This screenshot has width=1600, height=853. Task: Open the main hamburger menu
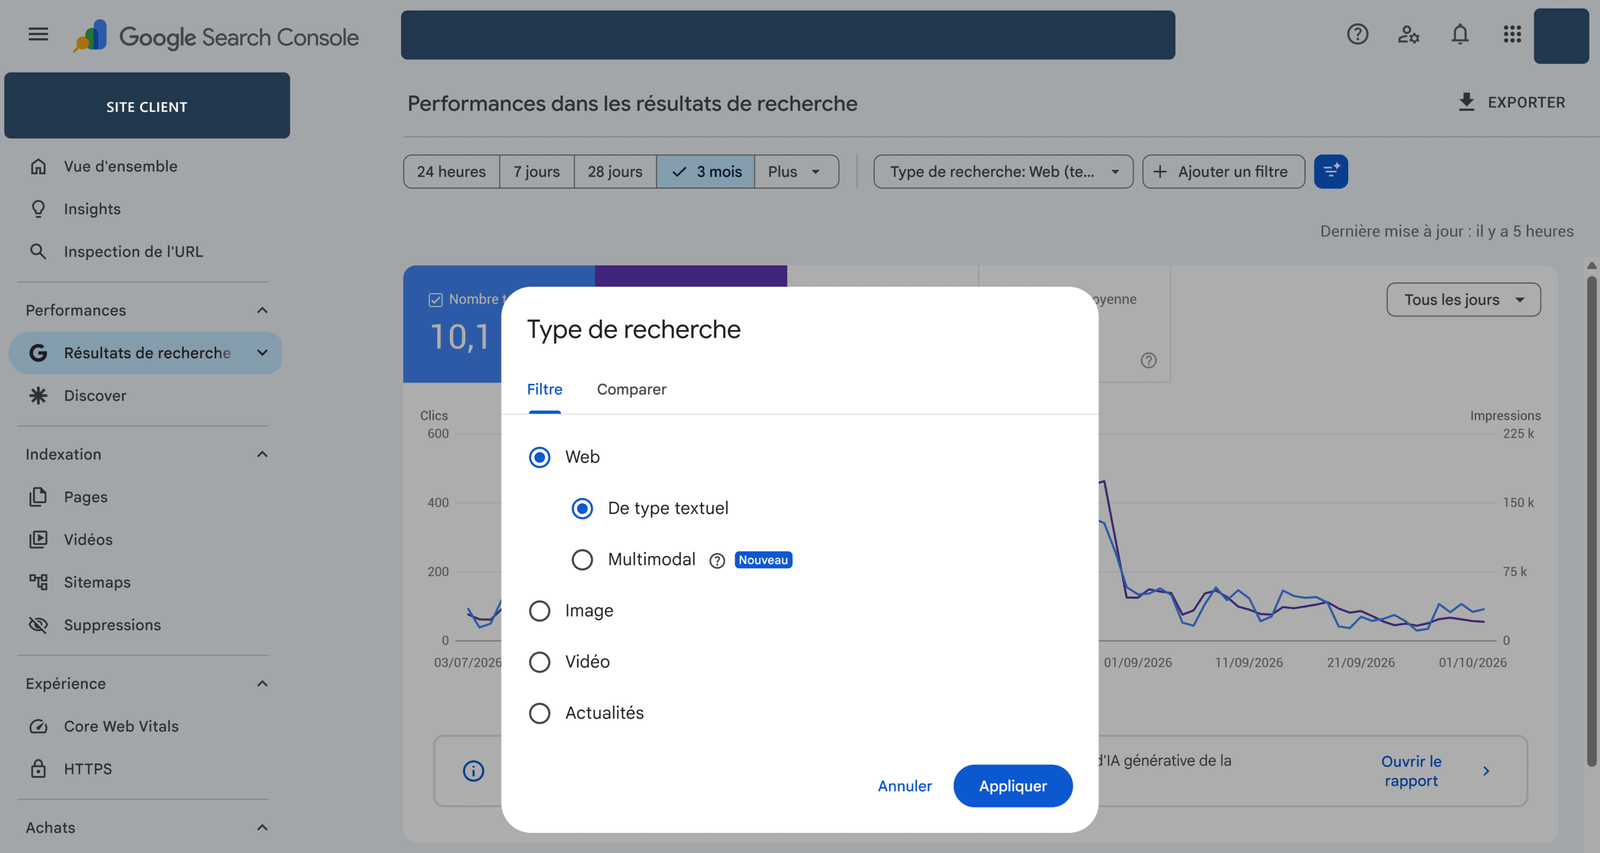(x=38, y=34)
